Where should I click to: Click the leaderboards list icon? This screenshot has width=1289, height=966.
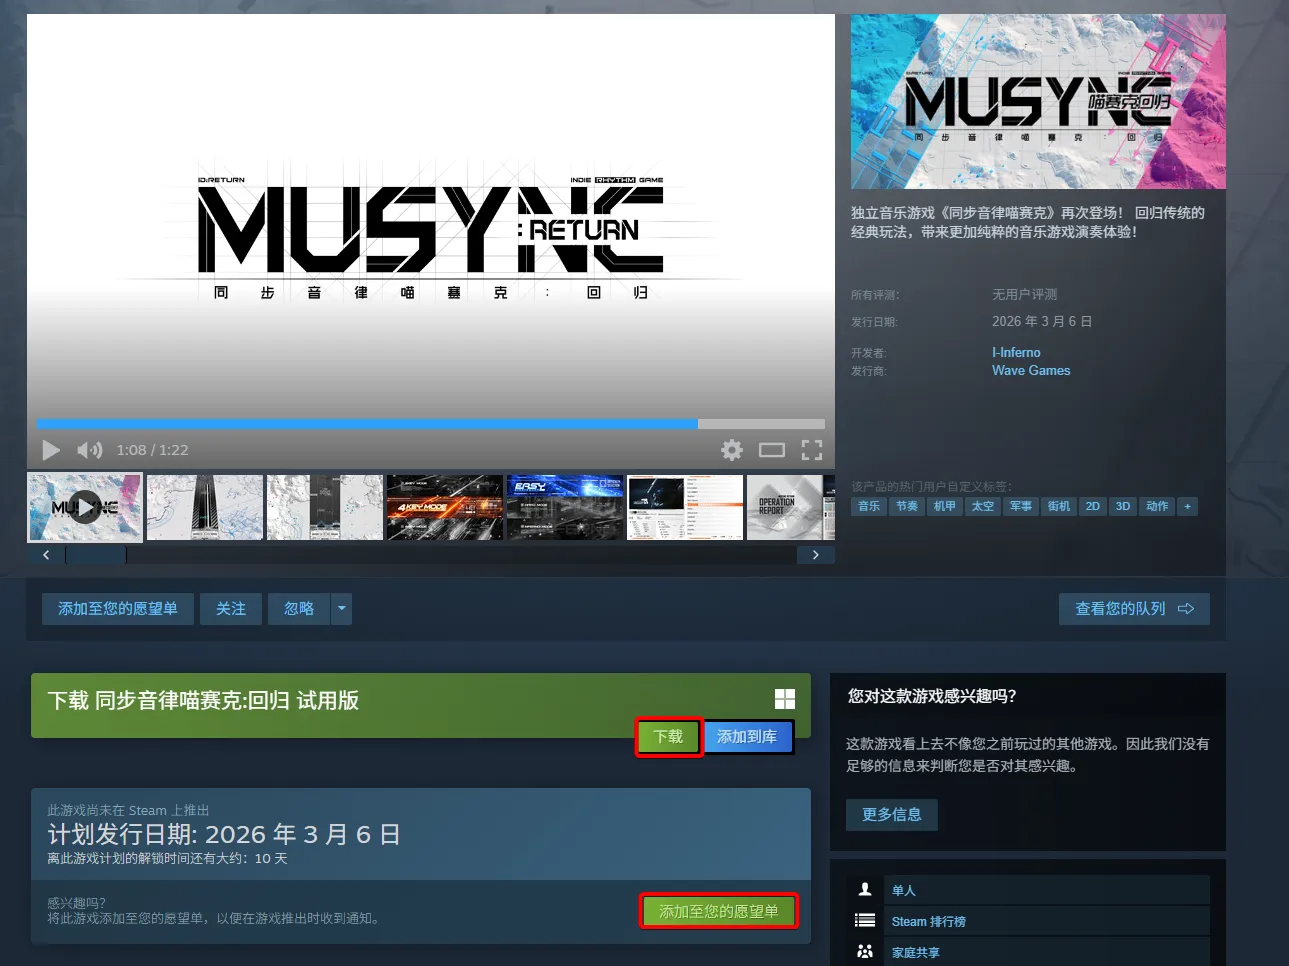pyautogui.click(x=865, y=920)
